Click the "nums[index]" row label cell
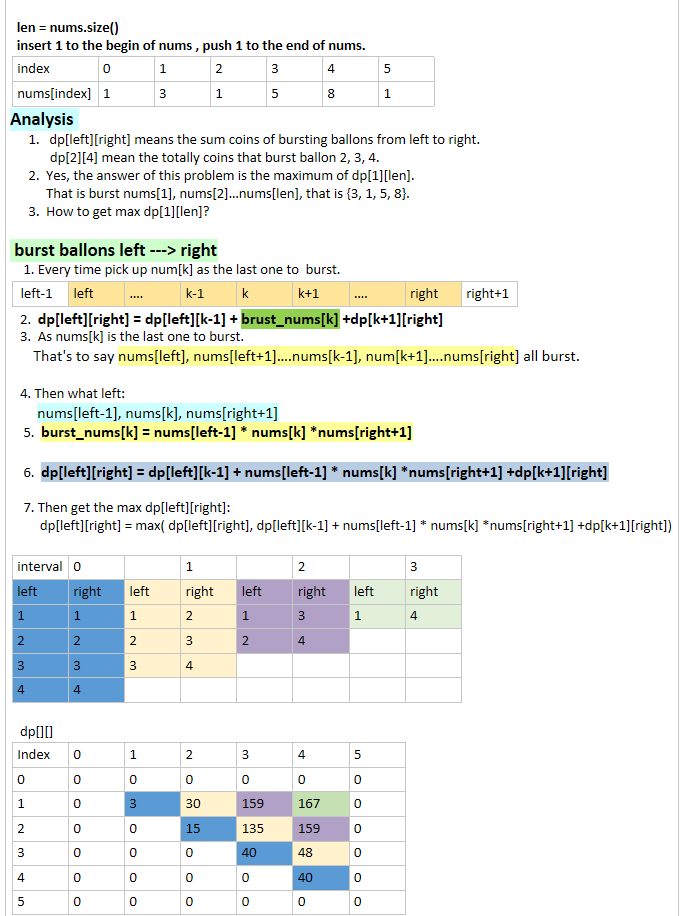 pos(54,94)
